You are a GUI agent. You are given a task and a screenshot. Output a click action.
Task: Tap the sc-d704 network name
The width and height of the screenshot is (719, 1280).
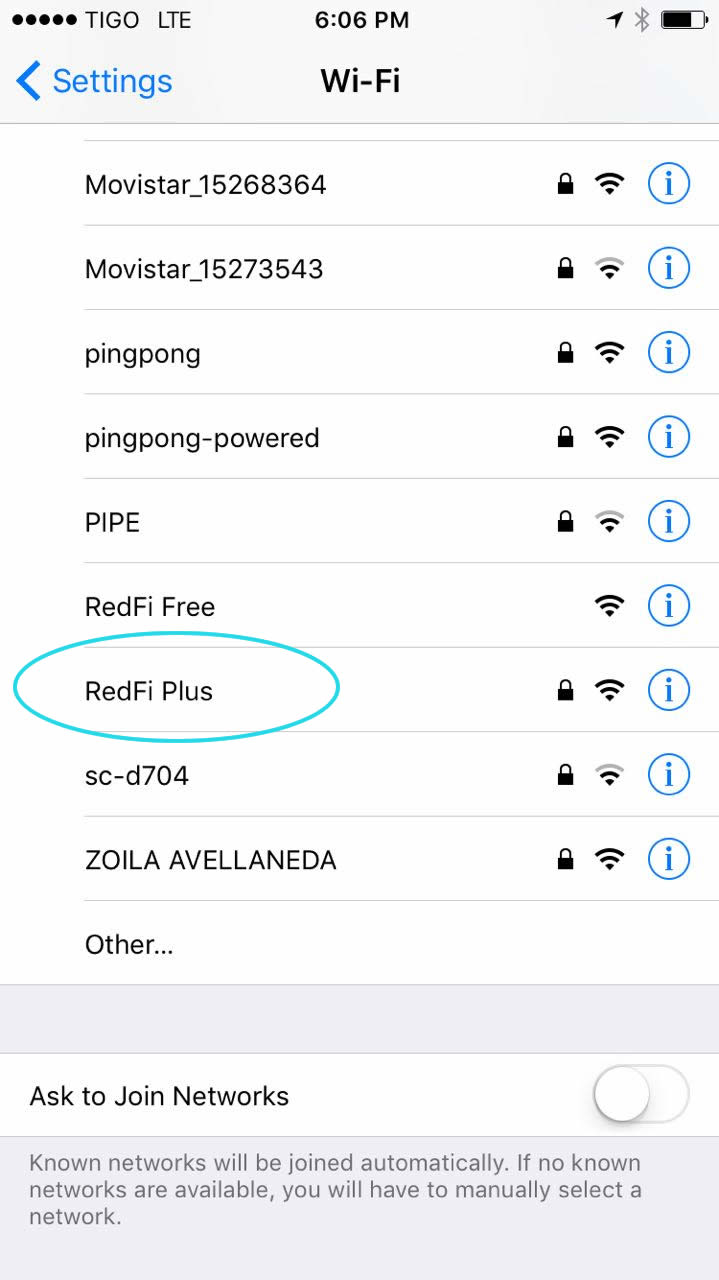[137, 774]
